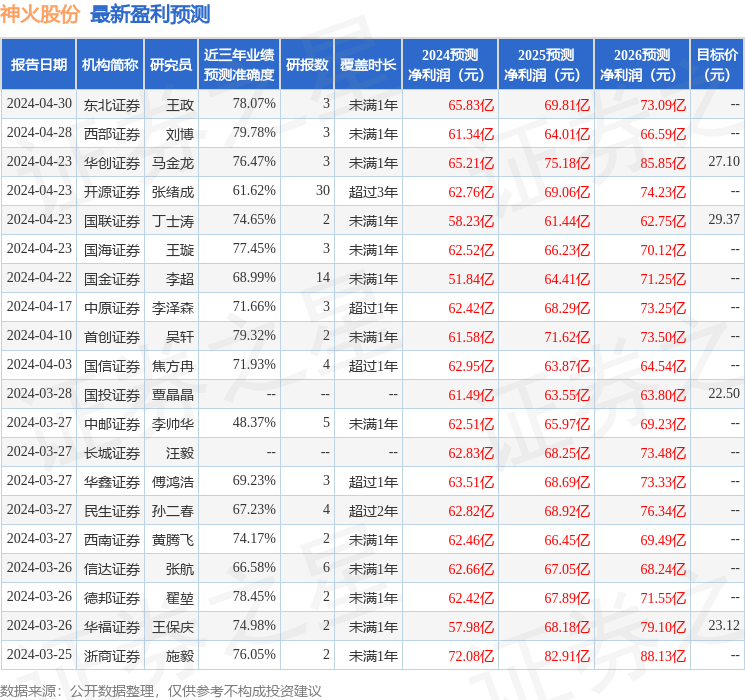Click target price 29.37
Screen dimensions: 745x700
(x=724, y=220)
